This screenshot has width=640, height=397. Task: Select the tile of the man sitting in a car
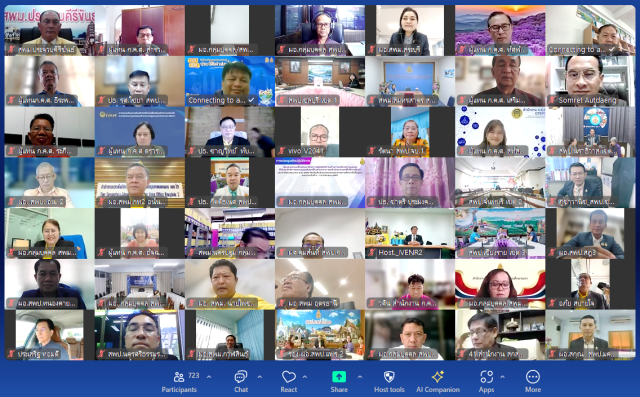click(x=49, y=335)
